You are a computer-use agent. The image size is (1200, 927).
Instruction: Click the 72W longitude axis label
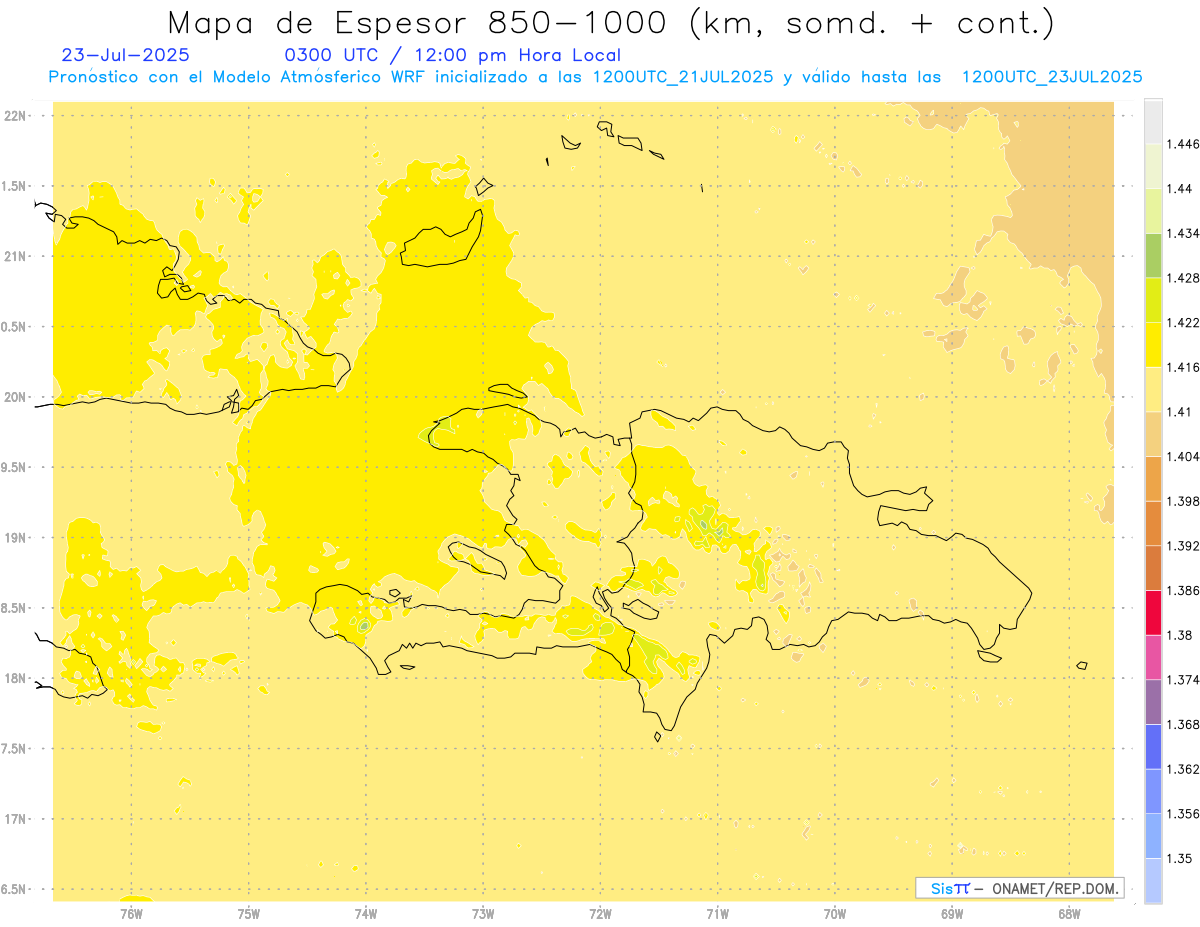pos(600,913)
